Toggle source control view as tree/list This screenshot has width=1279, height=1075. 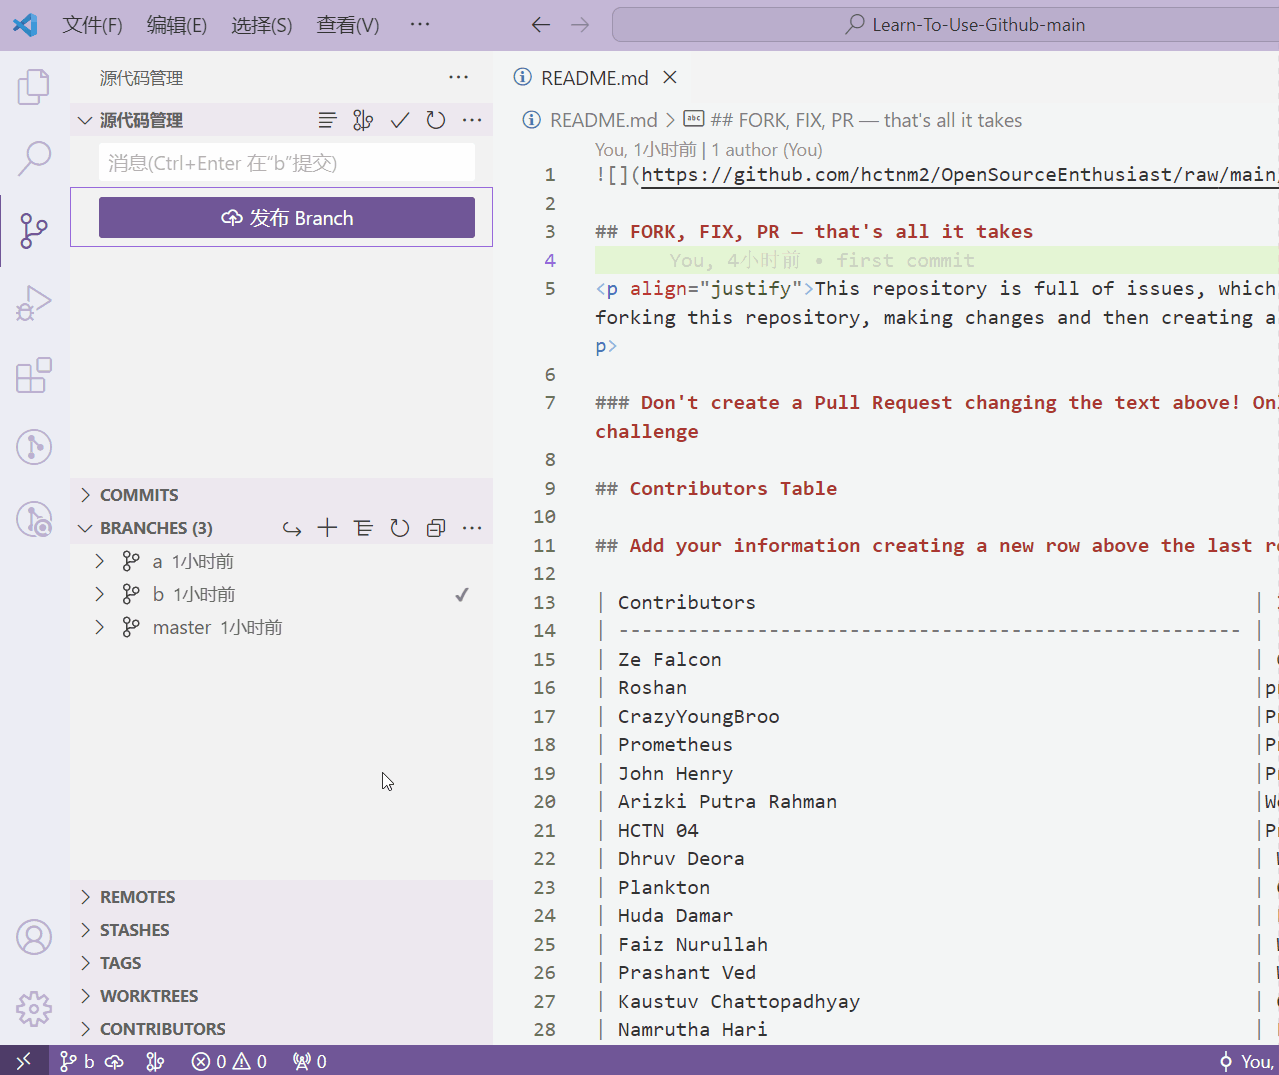[327, 120]
